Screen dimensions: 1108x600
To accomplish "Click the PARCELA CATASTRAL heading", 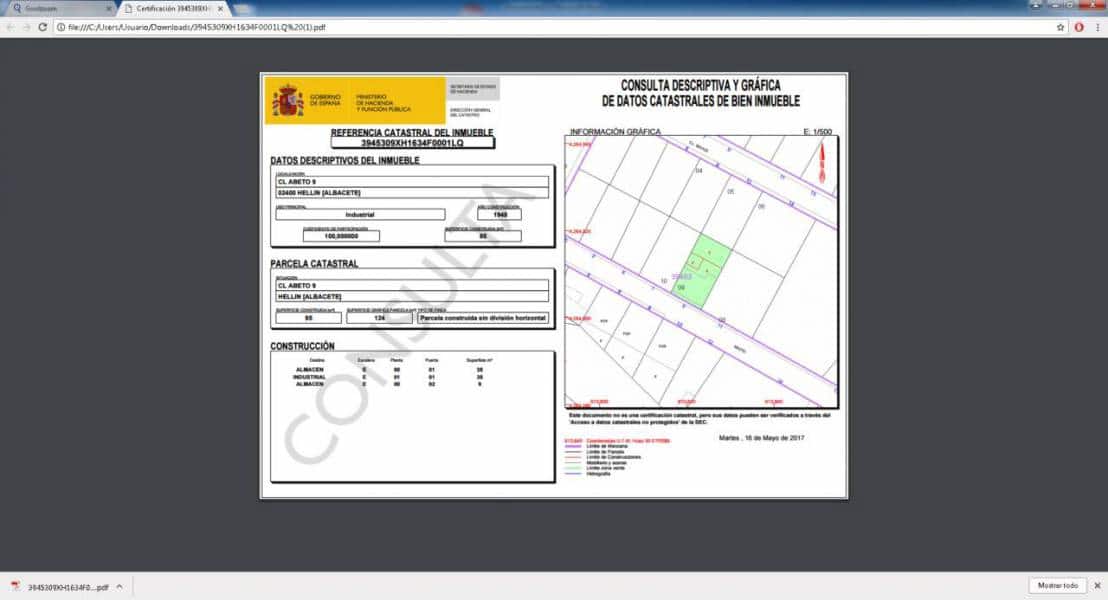I will 314,264.
